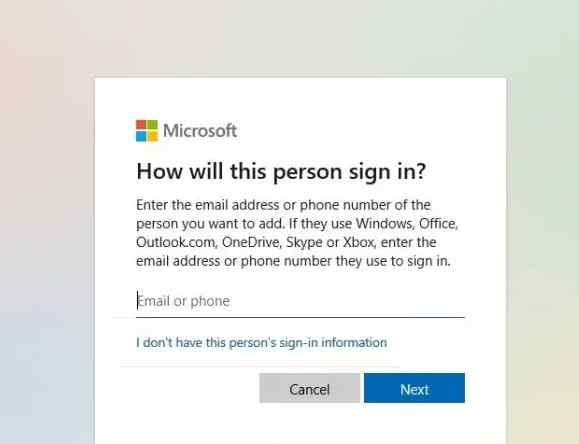Click the word "Outlook.com" in the description
579x444 pixels.
[x=176, y=242]
